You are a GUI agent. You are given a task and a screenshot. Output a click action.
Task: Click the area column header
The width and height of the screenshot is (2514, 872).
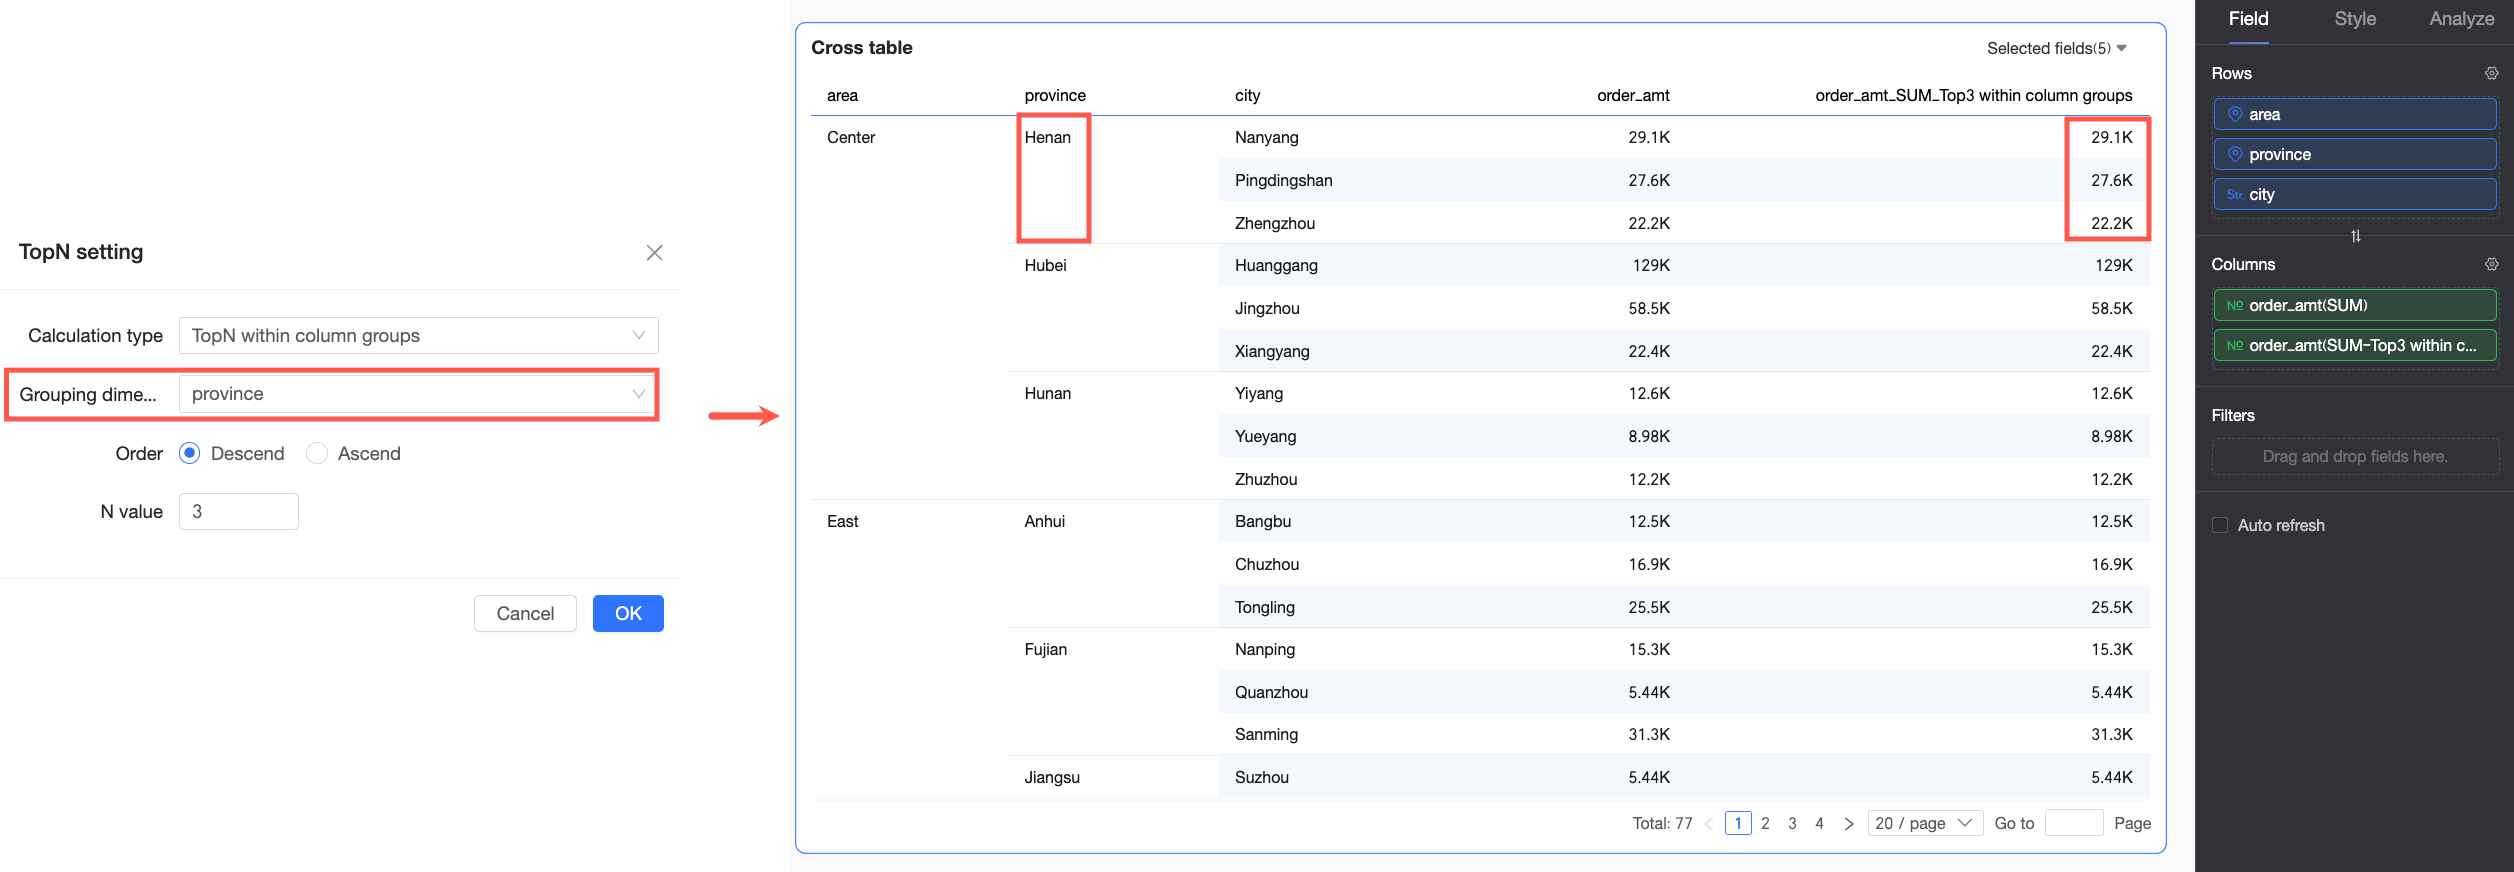coord(842,95)
